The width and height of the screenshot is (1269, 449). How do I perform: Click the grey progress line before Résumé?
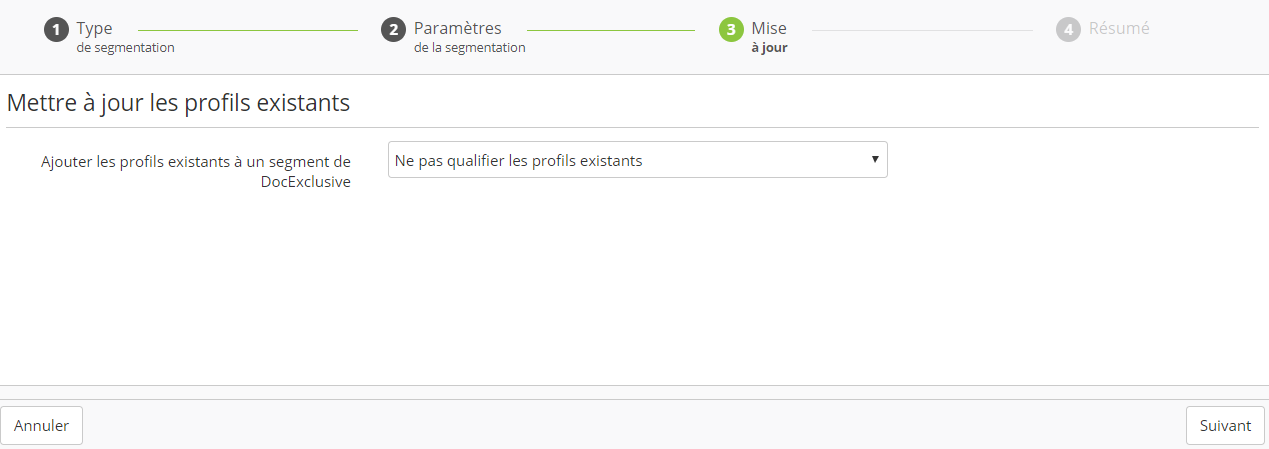pyautogui.click(x=922, y=30)
